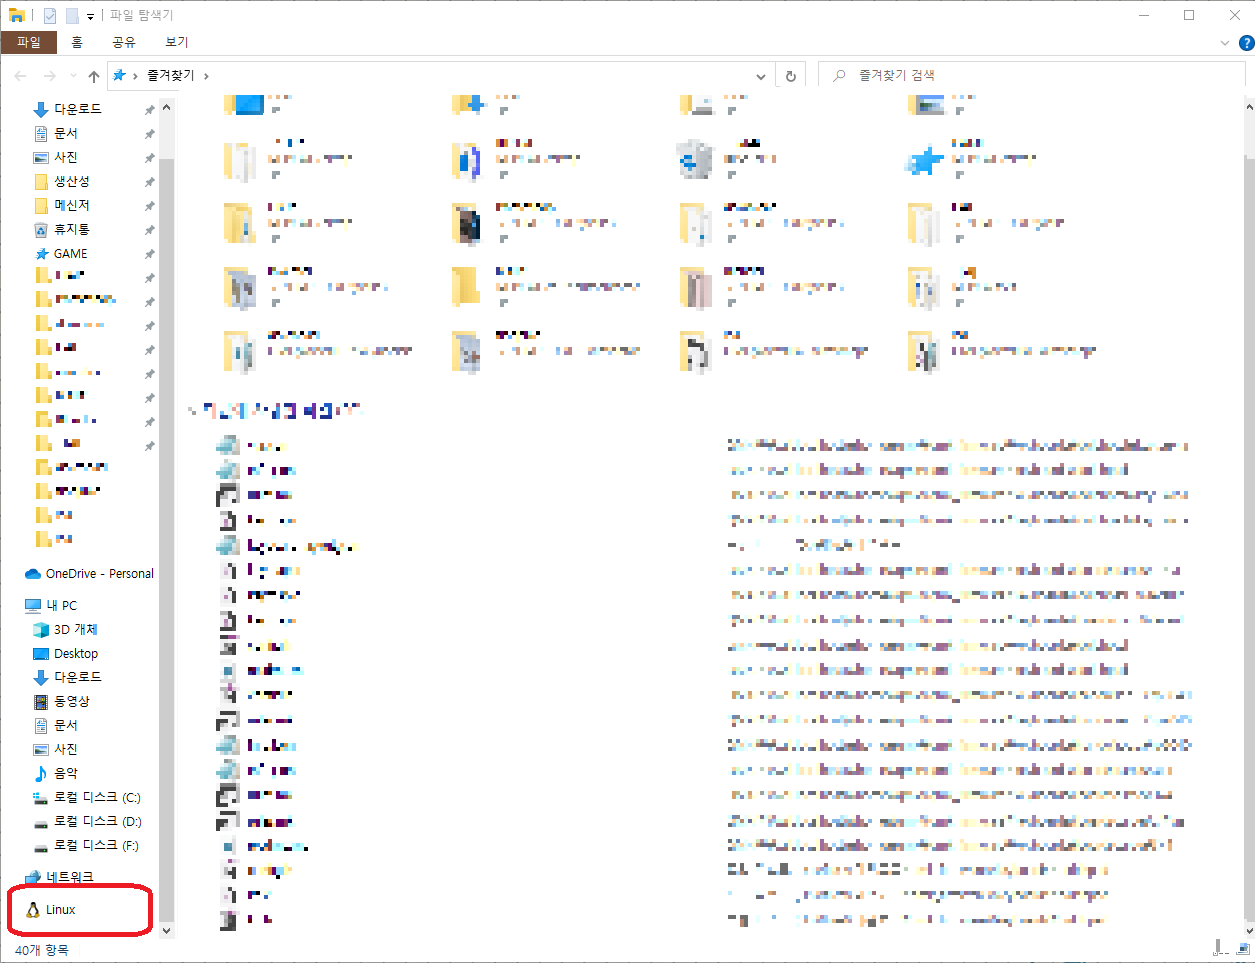Open Customize Quick Access Toolbar dropdown arrow
Image resolution: width=1255 pixels, height=963 pixels.
pyautogui.click(x=90, y=16)
